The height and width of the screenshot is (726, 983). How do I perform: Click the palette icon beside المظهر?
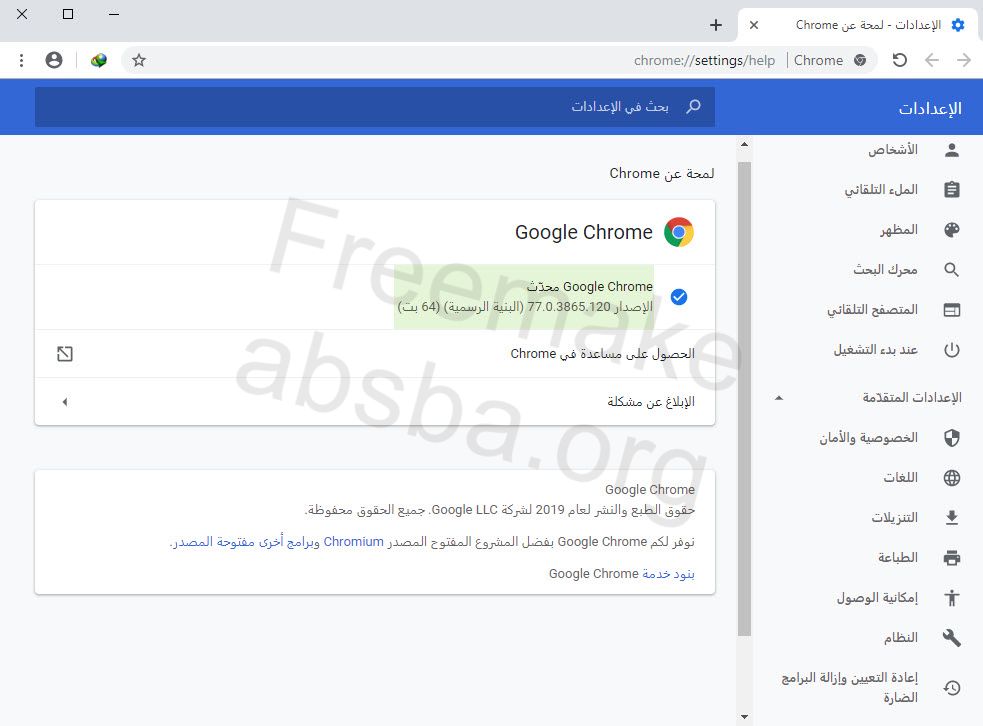click(952, 229)
